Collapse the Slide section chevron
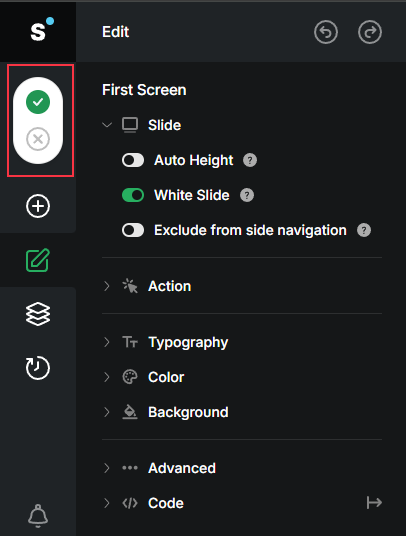 pos(107,125)
